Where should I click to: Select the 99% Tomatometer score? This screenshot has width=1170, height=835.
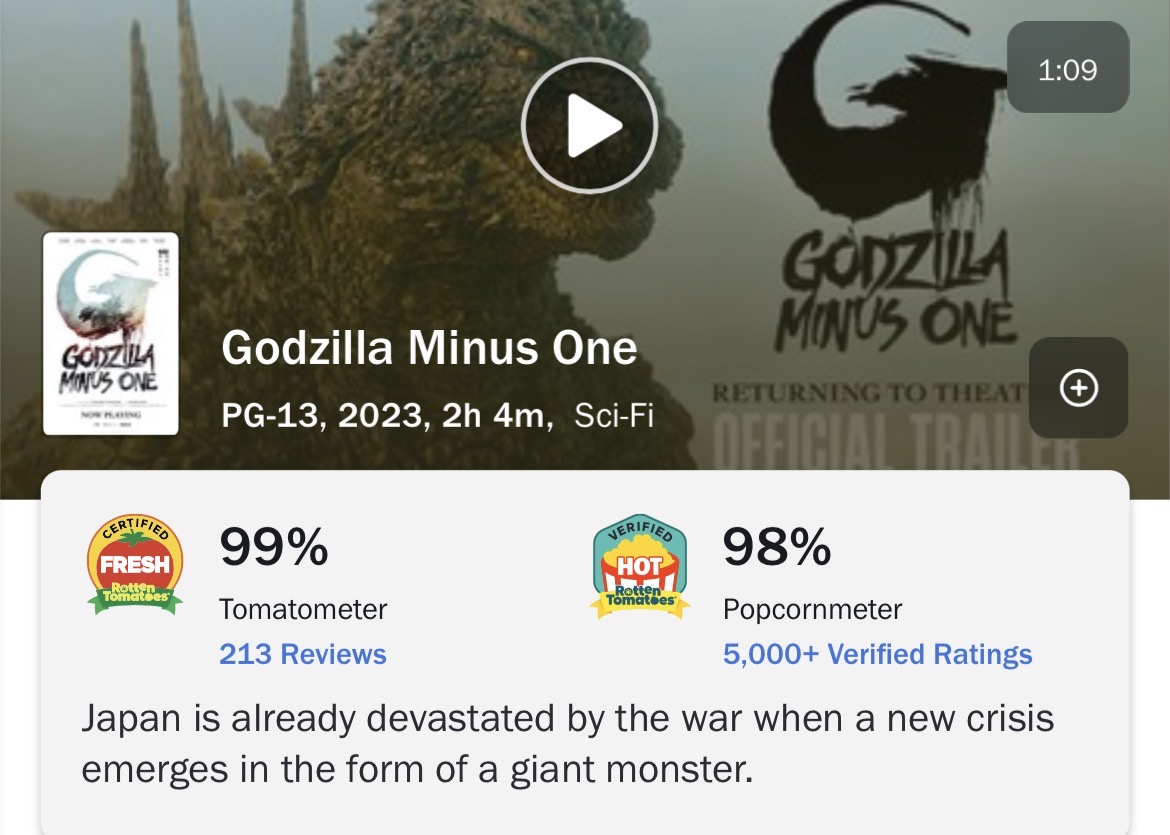coord(273,547)
